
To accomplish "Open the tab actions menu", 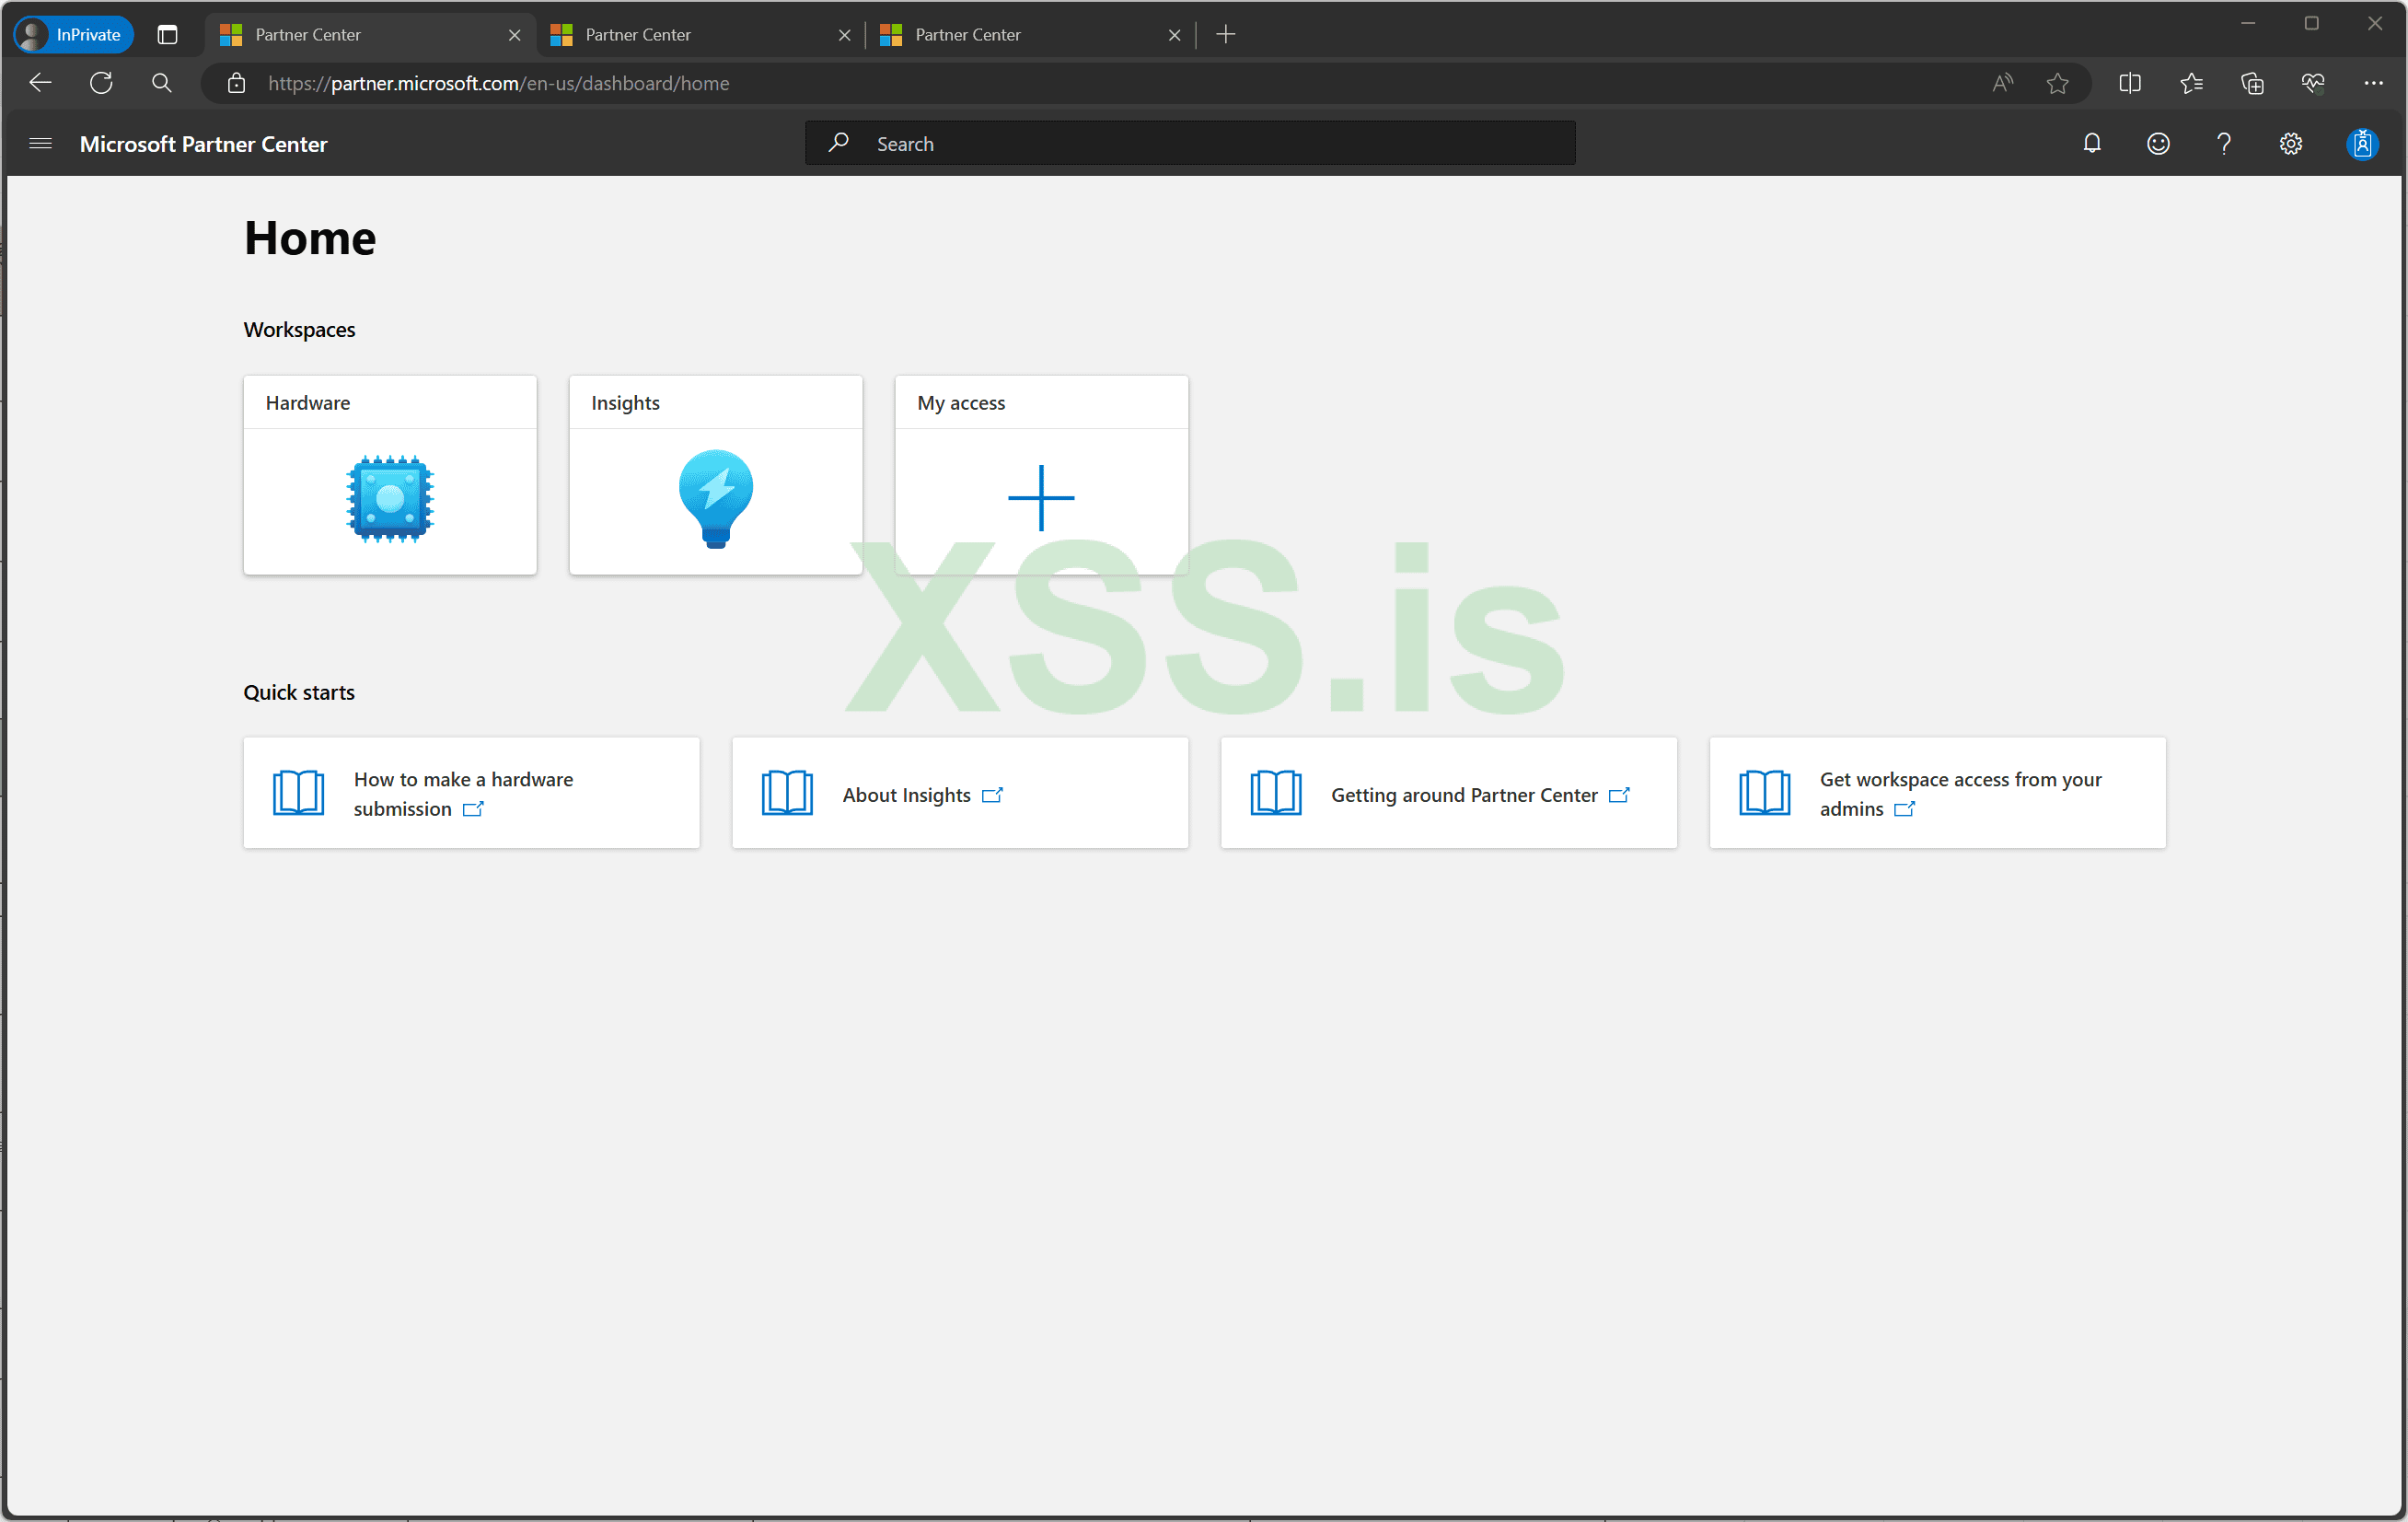I will (x=167, y=35).
